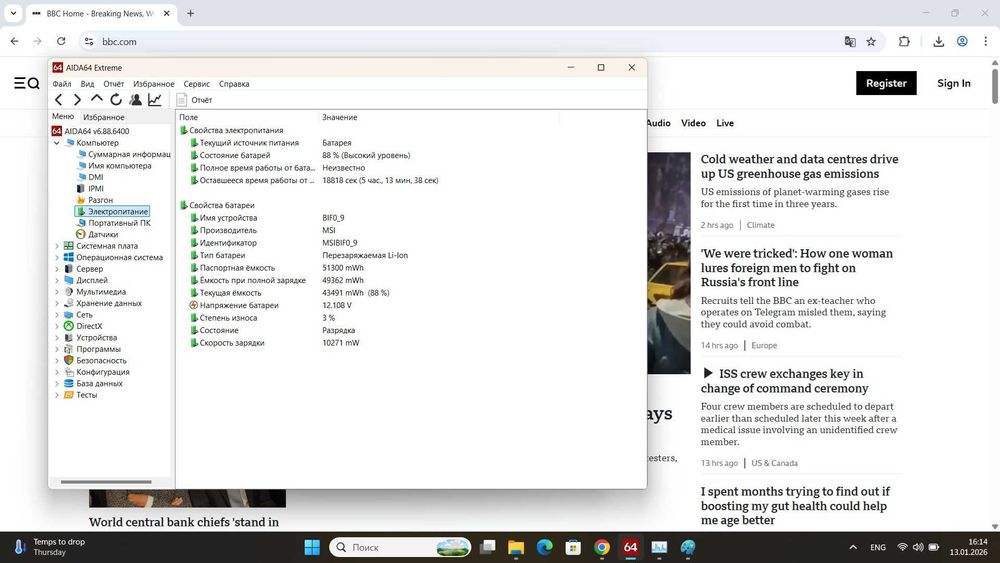Click the Отчёт report toolbar button
1000x563 pixels.
(x=195, y=99)
